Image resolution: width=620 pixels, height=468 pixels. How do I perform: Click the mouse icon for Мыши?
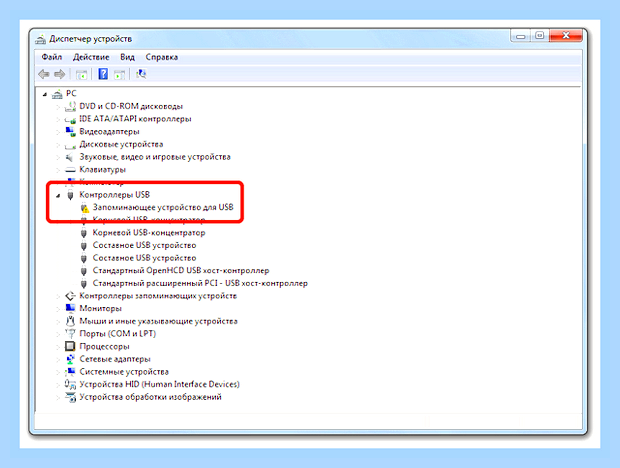(70, 321)
